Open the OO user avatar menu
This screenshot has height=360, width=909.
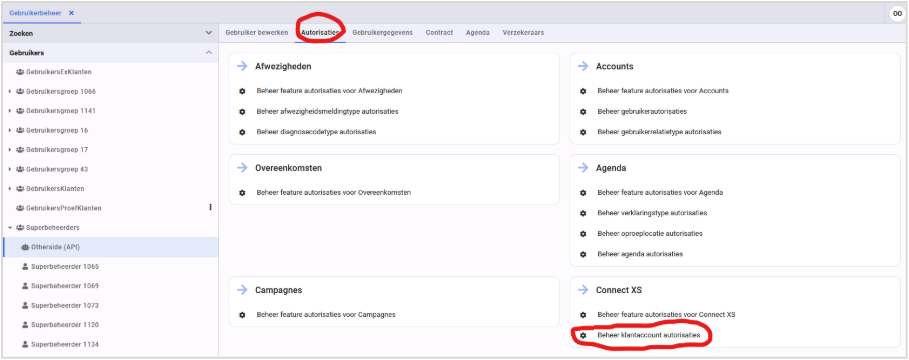point(897,13)
